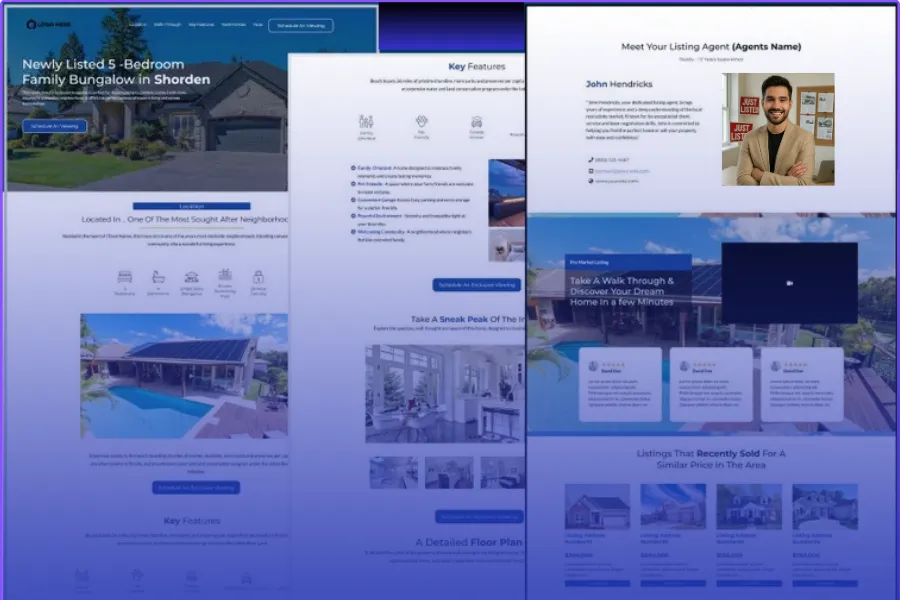Open the Walk-Through navigation link

tap(168, 25)
